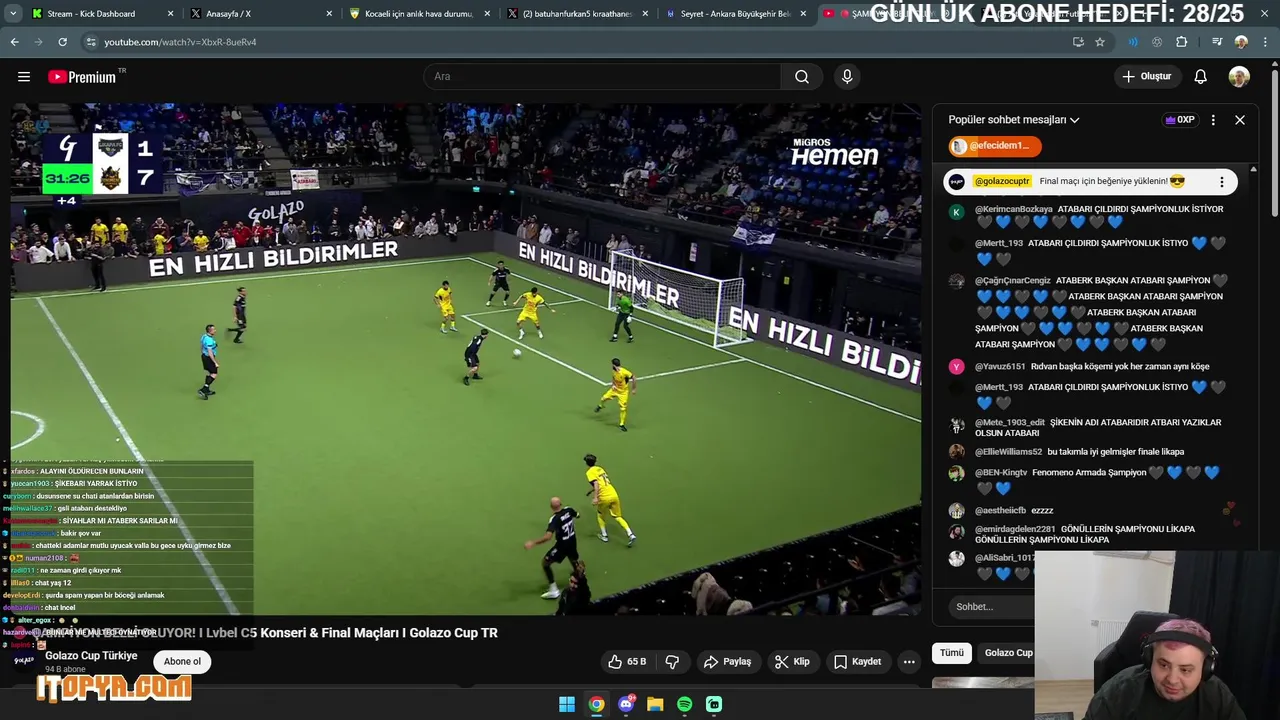Open the @efecidem1 super chat ticker
The width and height of the screenshot is (1280, 720).
[995, 146]
